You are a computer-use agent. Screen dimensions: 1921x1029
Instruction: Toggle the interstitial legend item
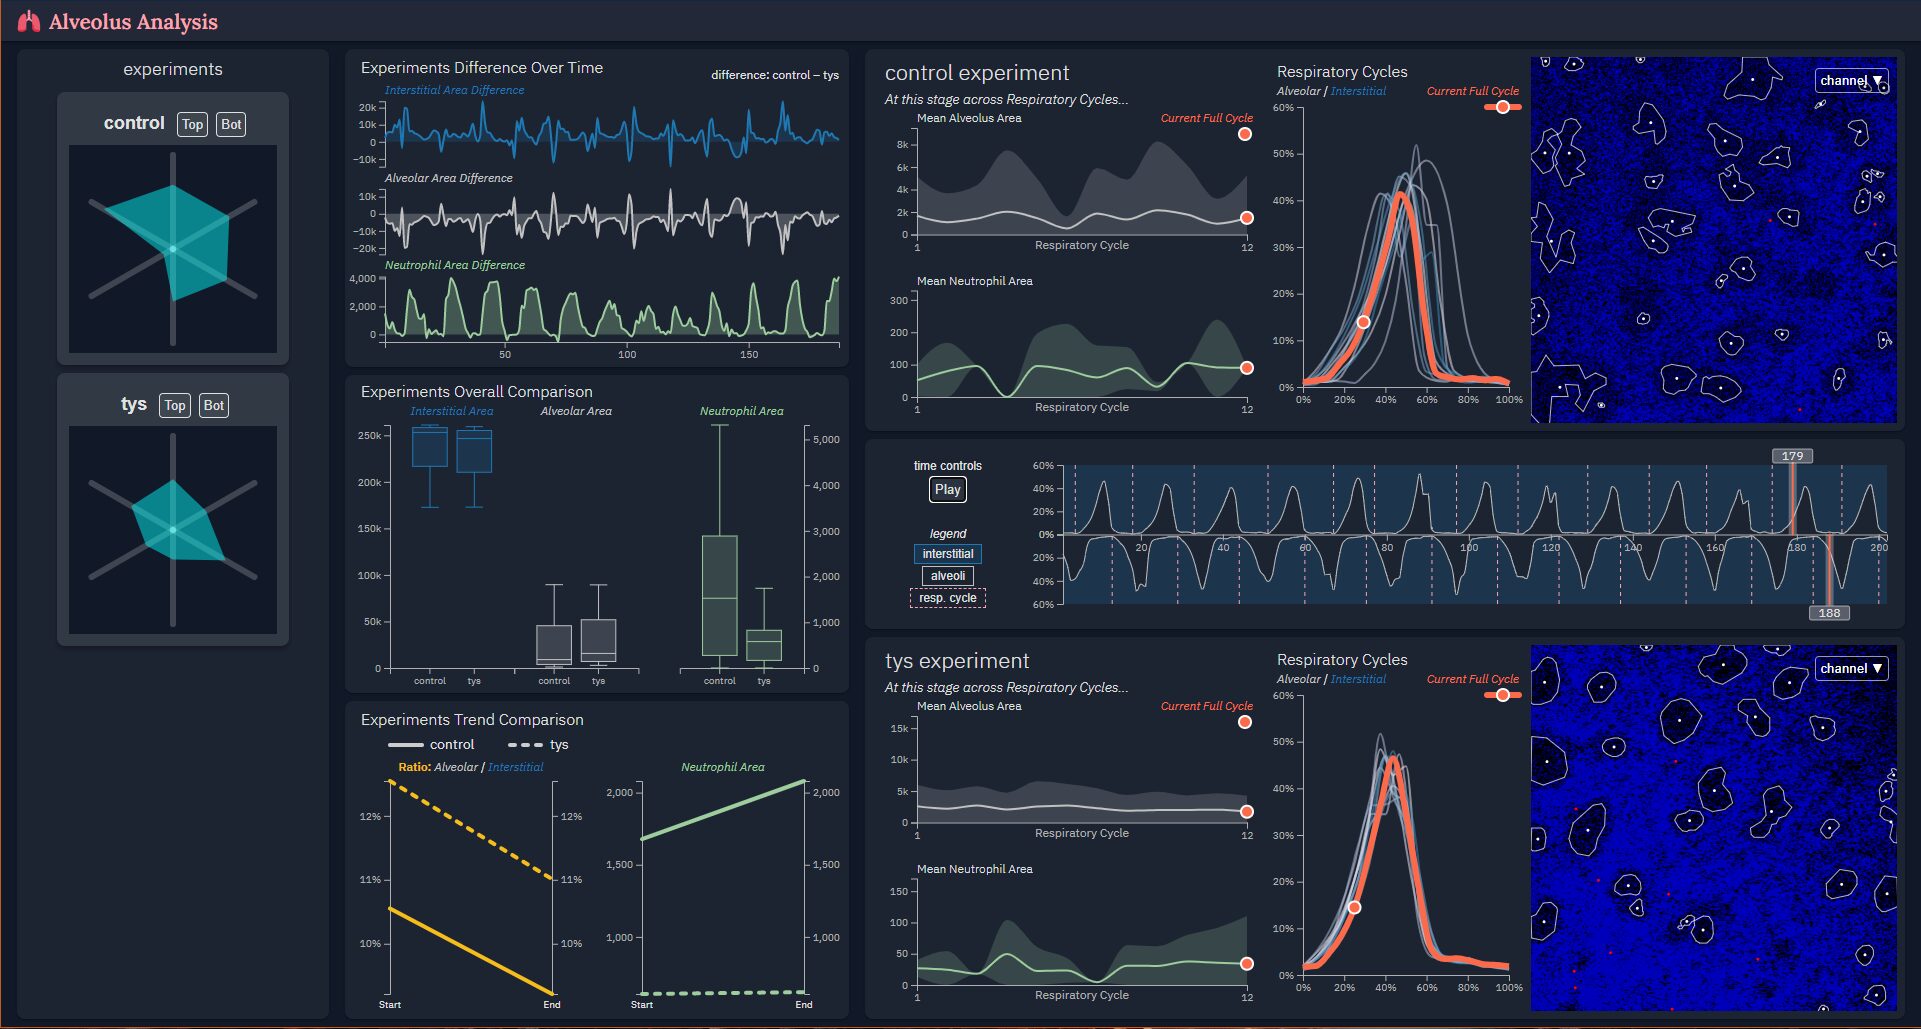(x=947, y=554)
